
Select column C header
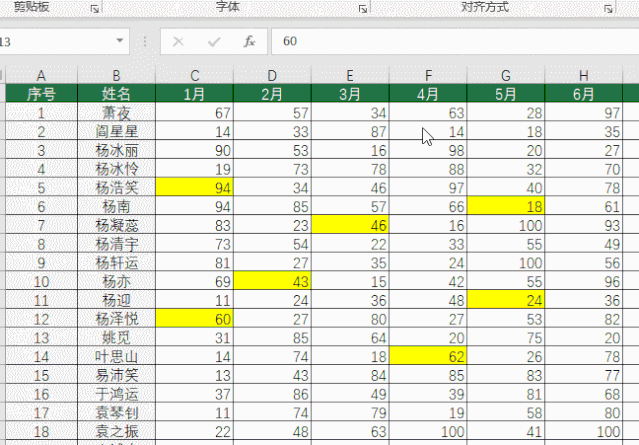(x=195, y=75)
